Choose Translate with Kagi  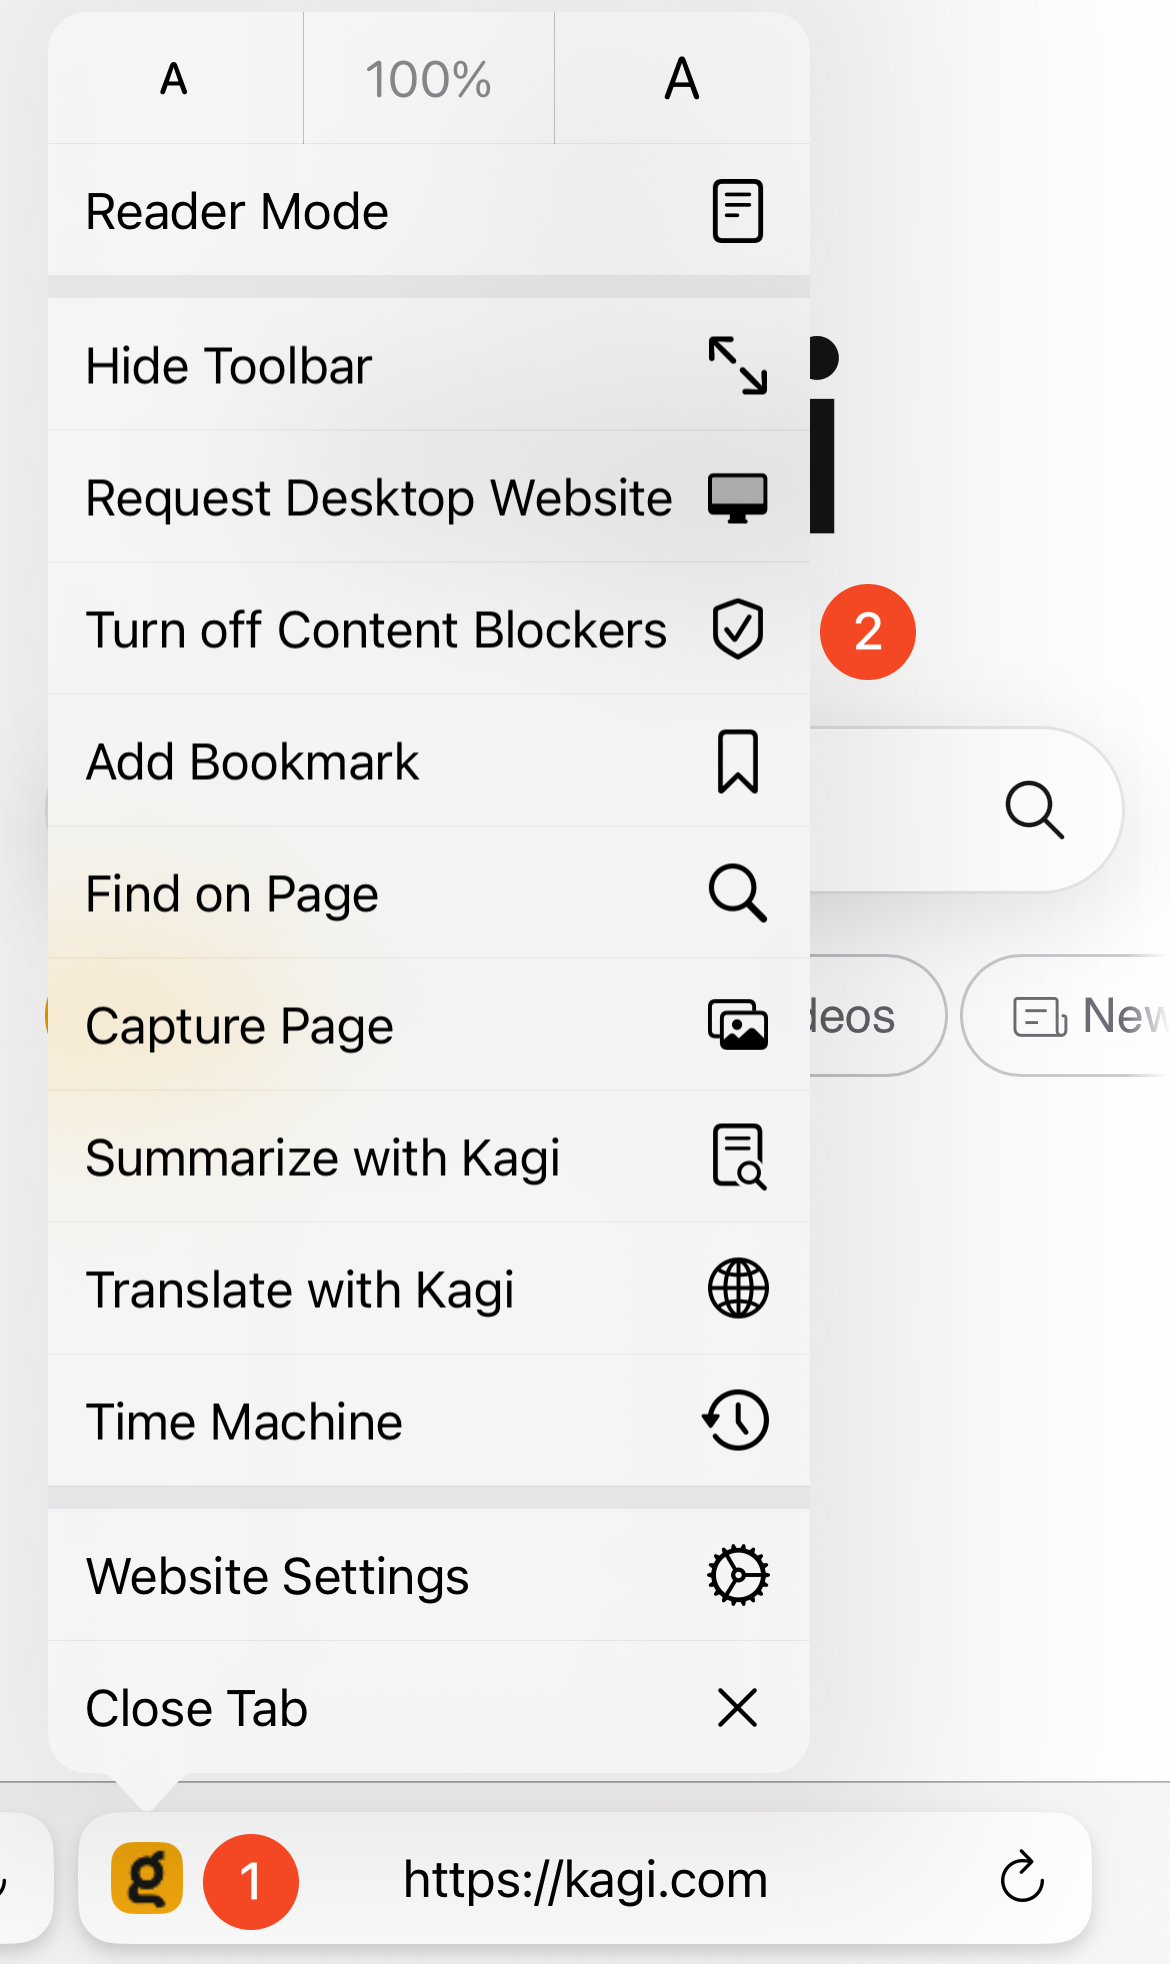[x=429, y=1289]
